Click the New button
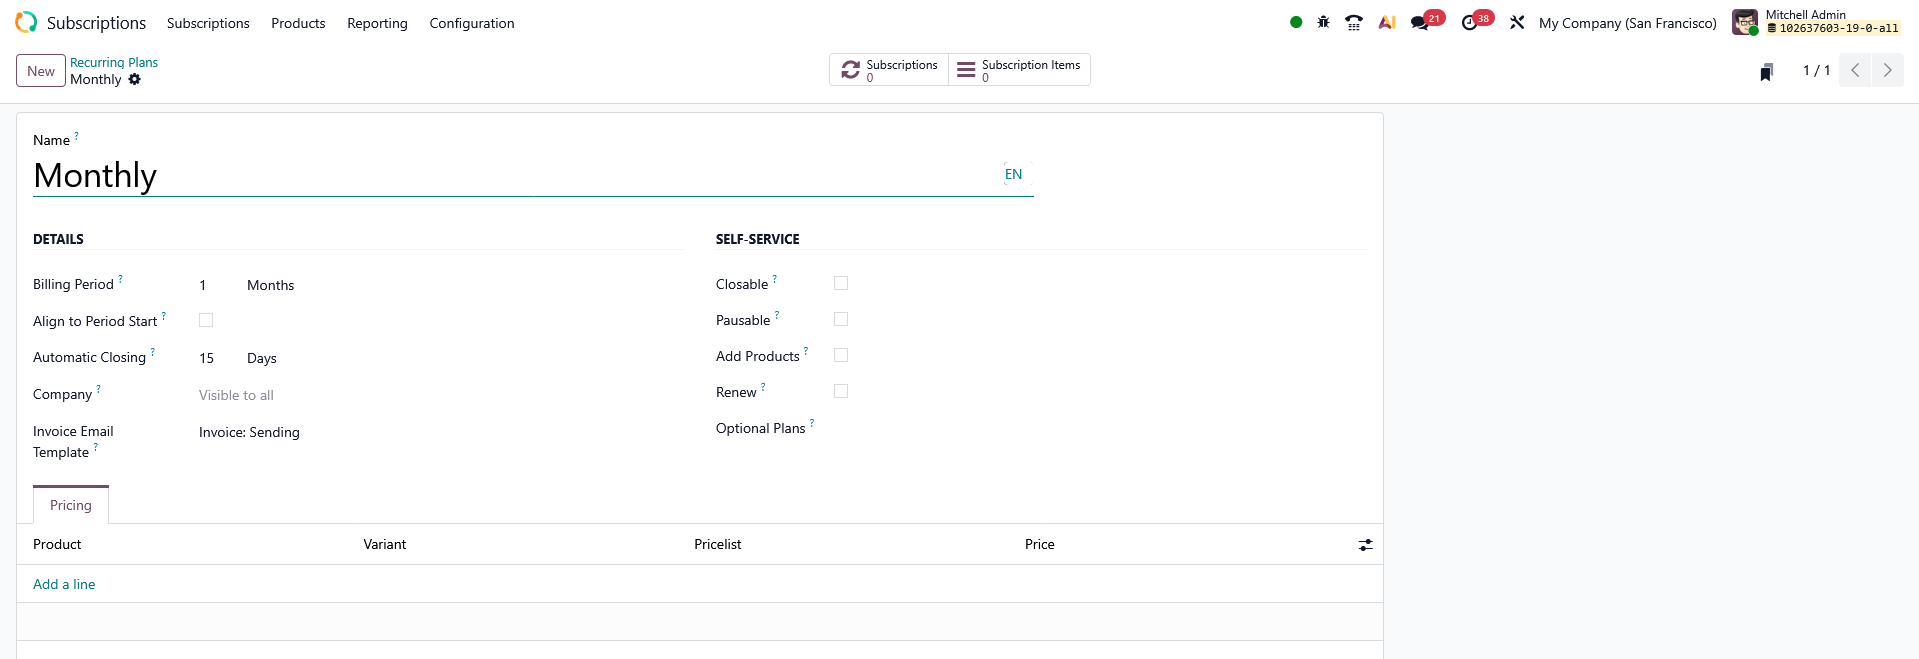Viewport: 1919px width, 659px height. (x=41, y=71)
